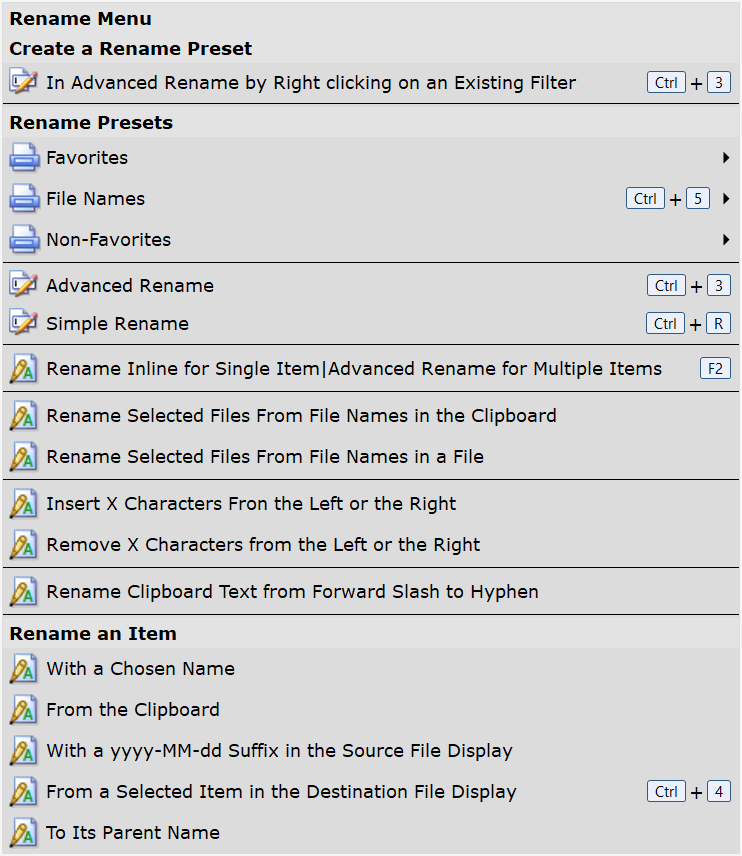Image resolution: width=742 pixels, height=856 pixels.
Task: Click the pencil icon beside To Its Parent Name
Action: pos(23,833)
